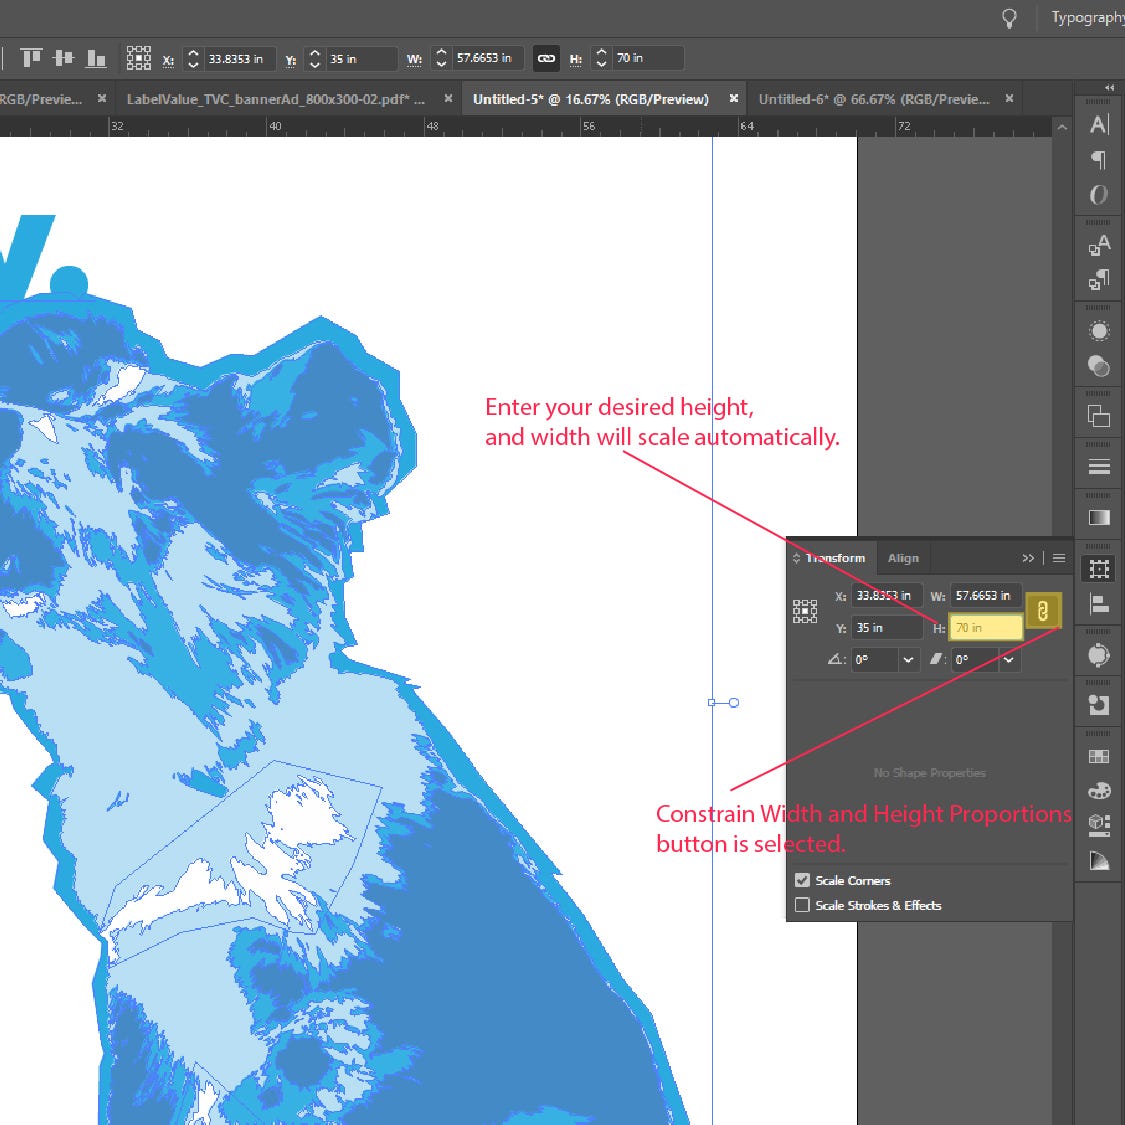
Task: Click the H field showing 70 in control bar
Action: pos(647,59)
